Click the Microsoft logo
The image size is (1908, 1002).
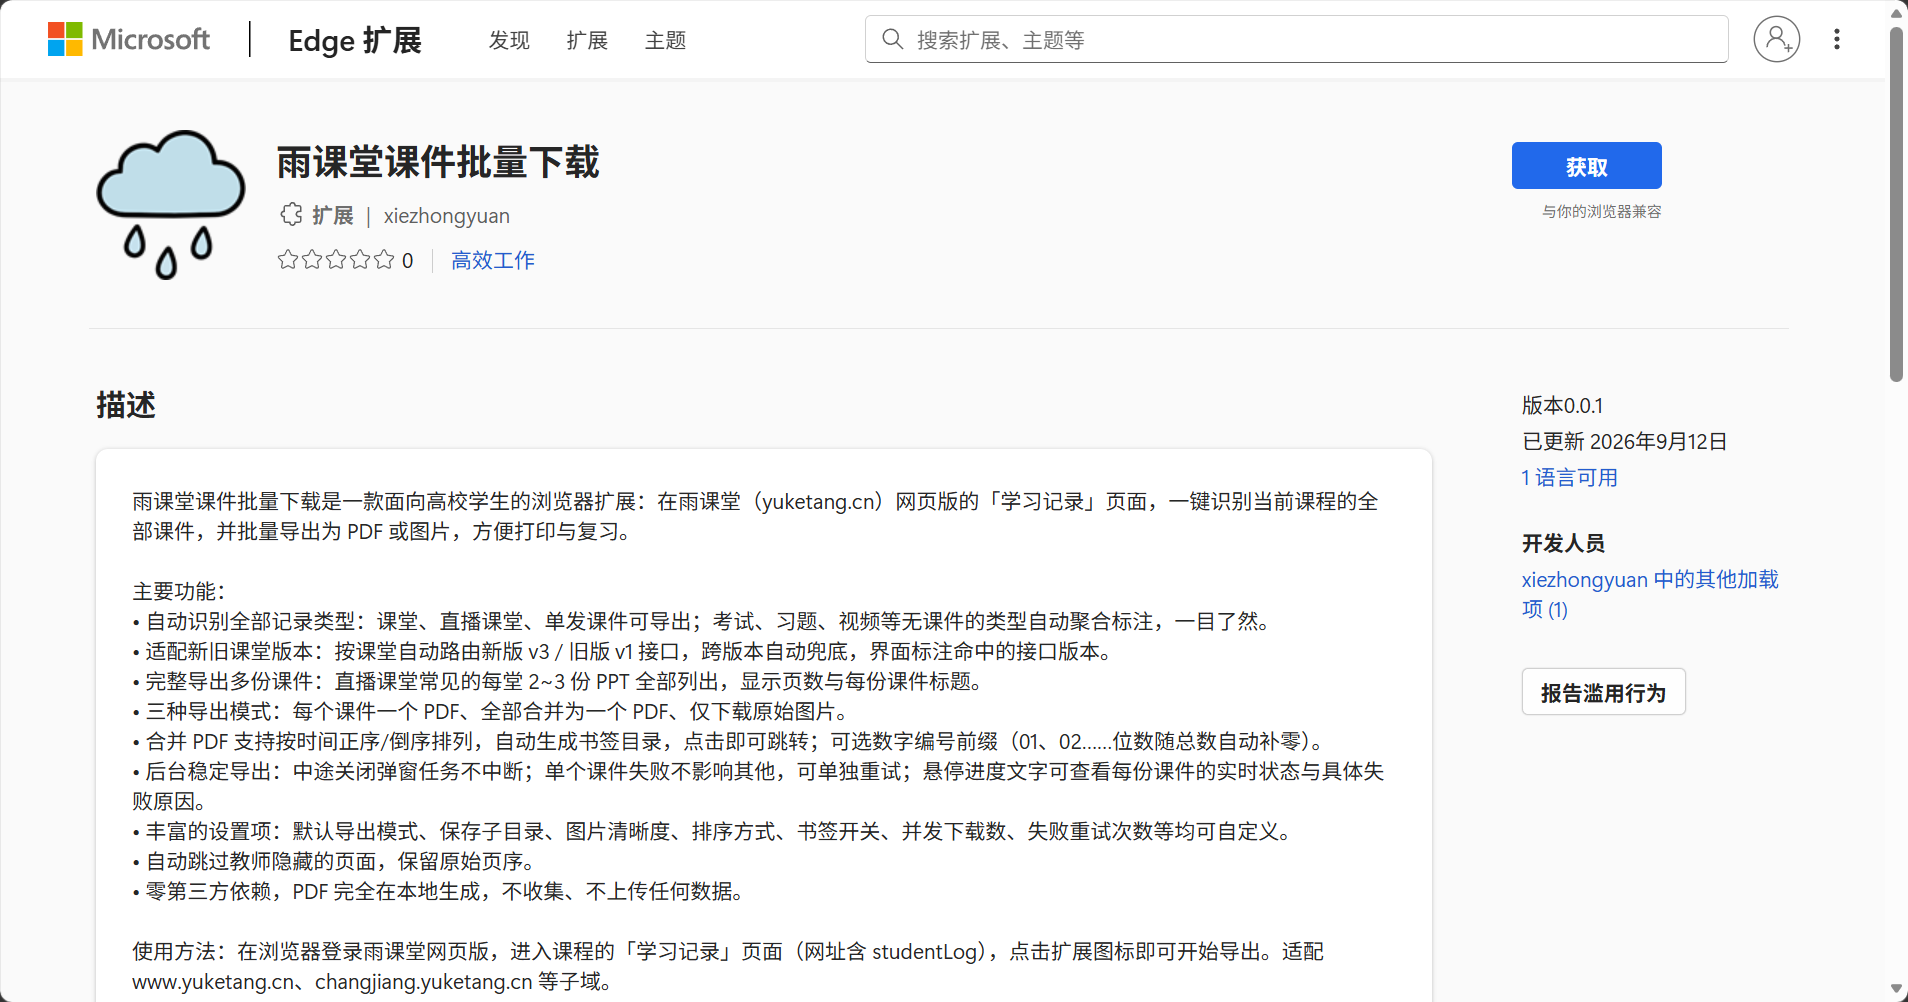[129, 40]
